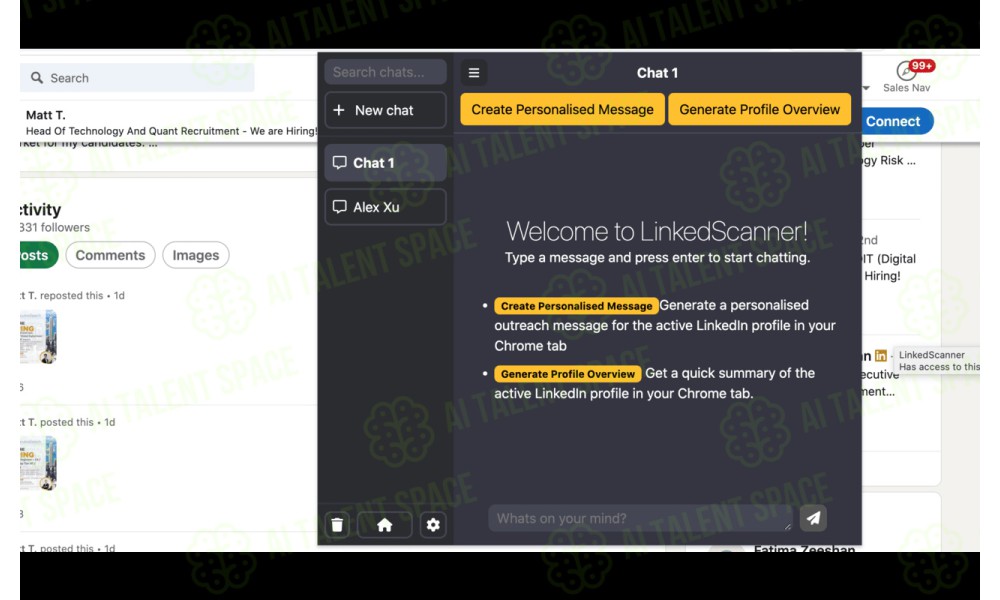
Task: Start a New chat
Action: pyautogui.click(x=385, y=110)
